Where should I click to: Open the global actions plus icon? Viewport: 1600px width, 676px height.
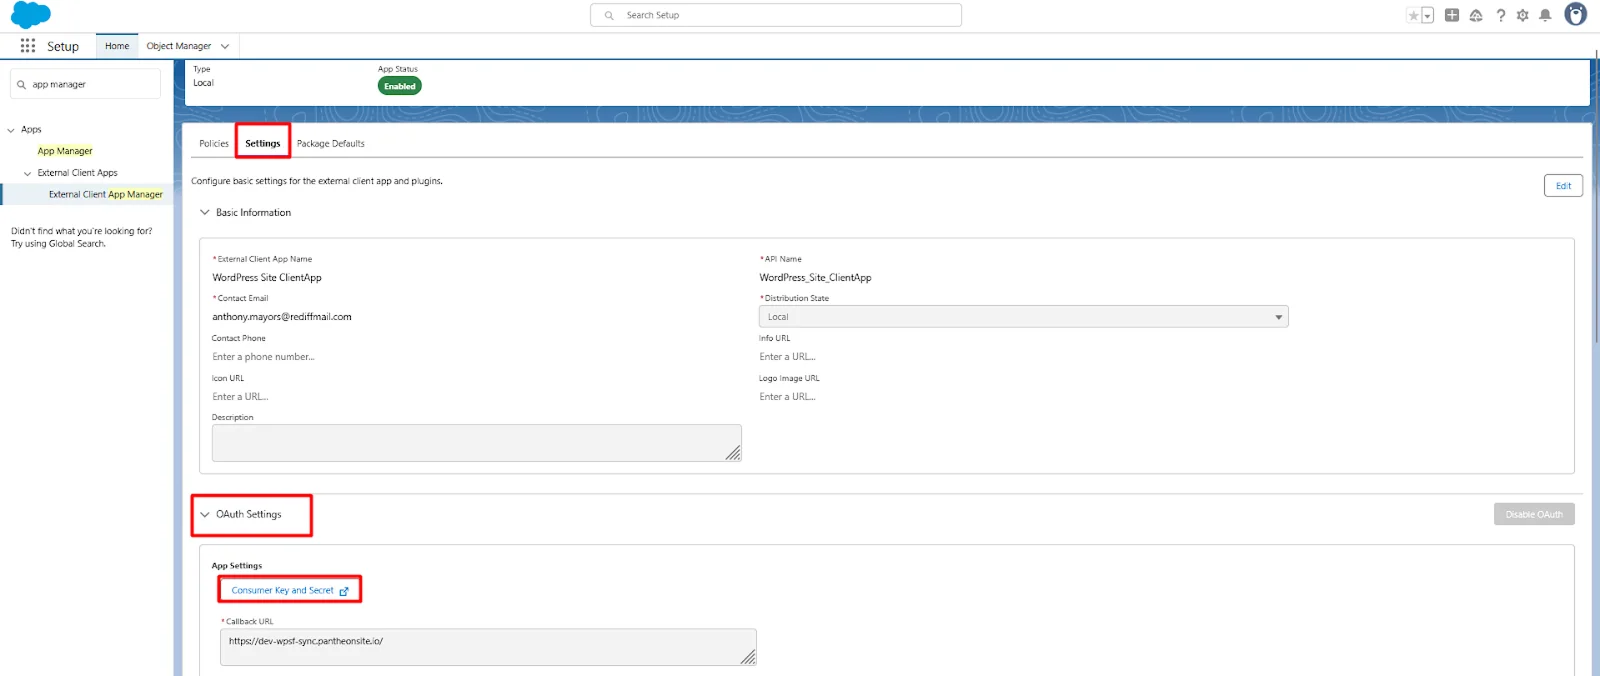(1452, 15)
